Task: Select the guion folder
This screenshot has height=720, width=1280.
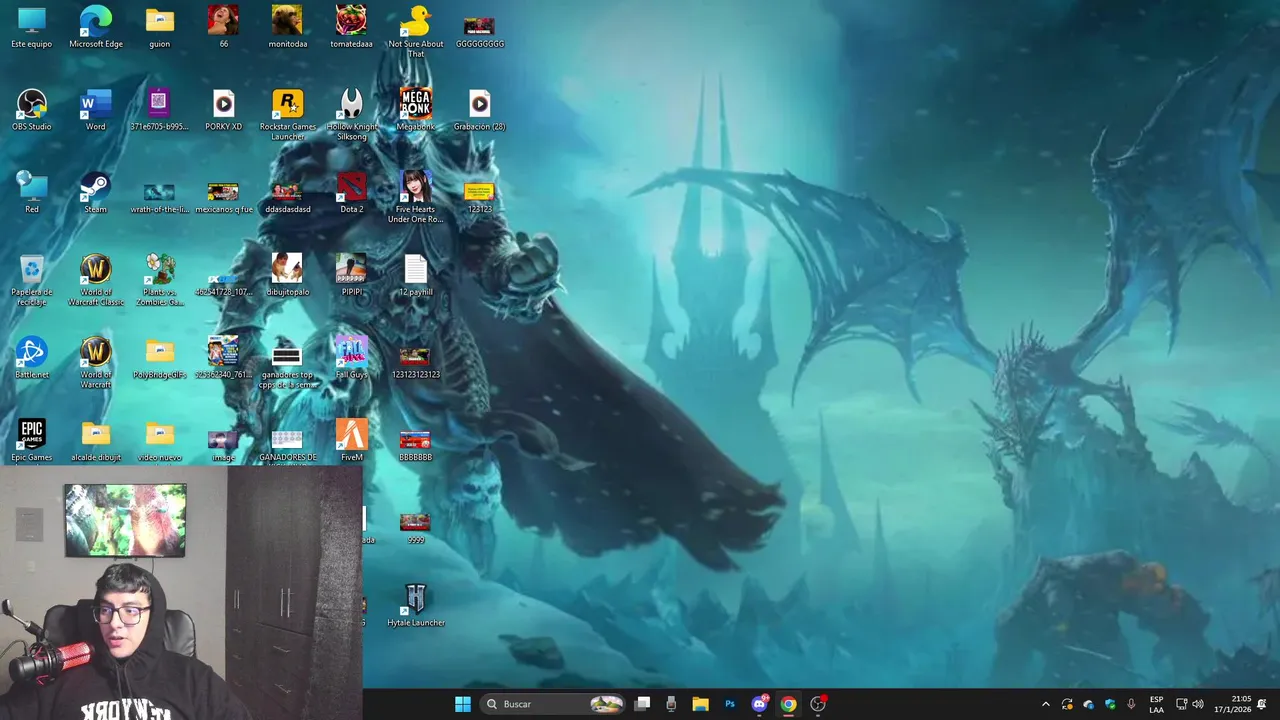Action: [x=159, y=27]
